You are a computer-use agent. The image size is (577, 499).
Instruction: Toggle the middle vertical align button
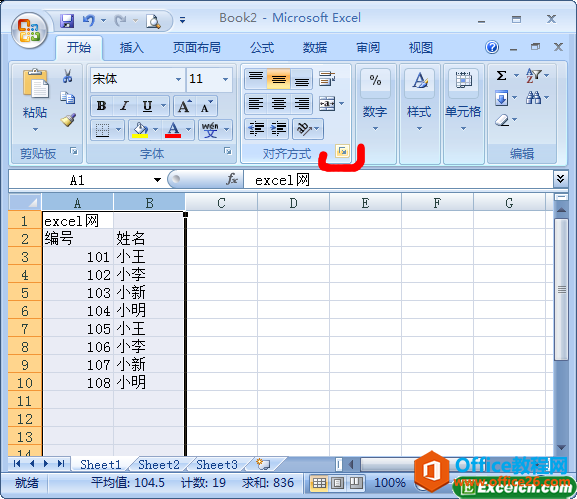click(x=279, y=79)
